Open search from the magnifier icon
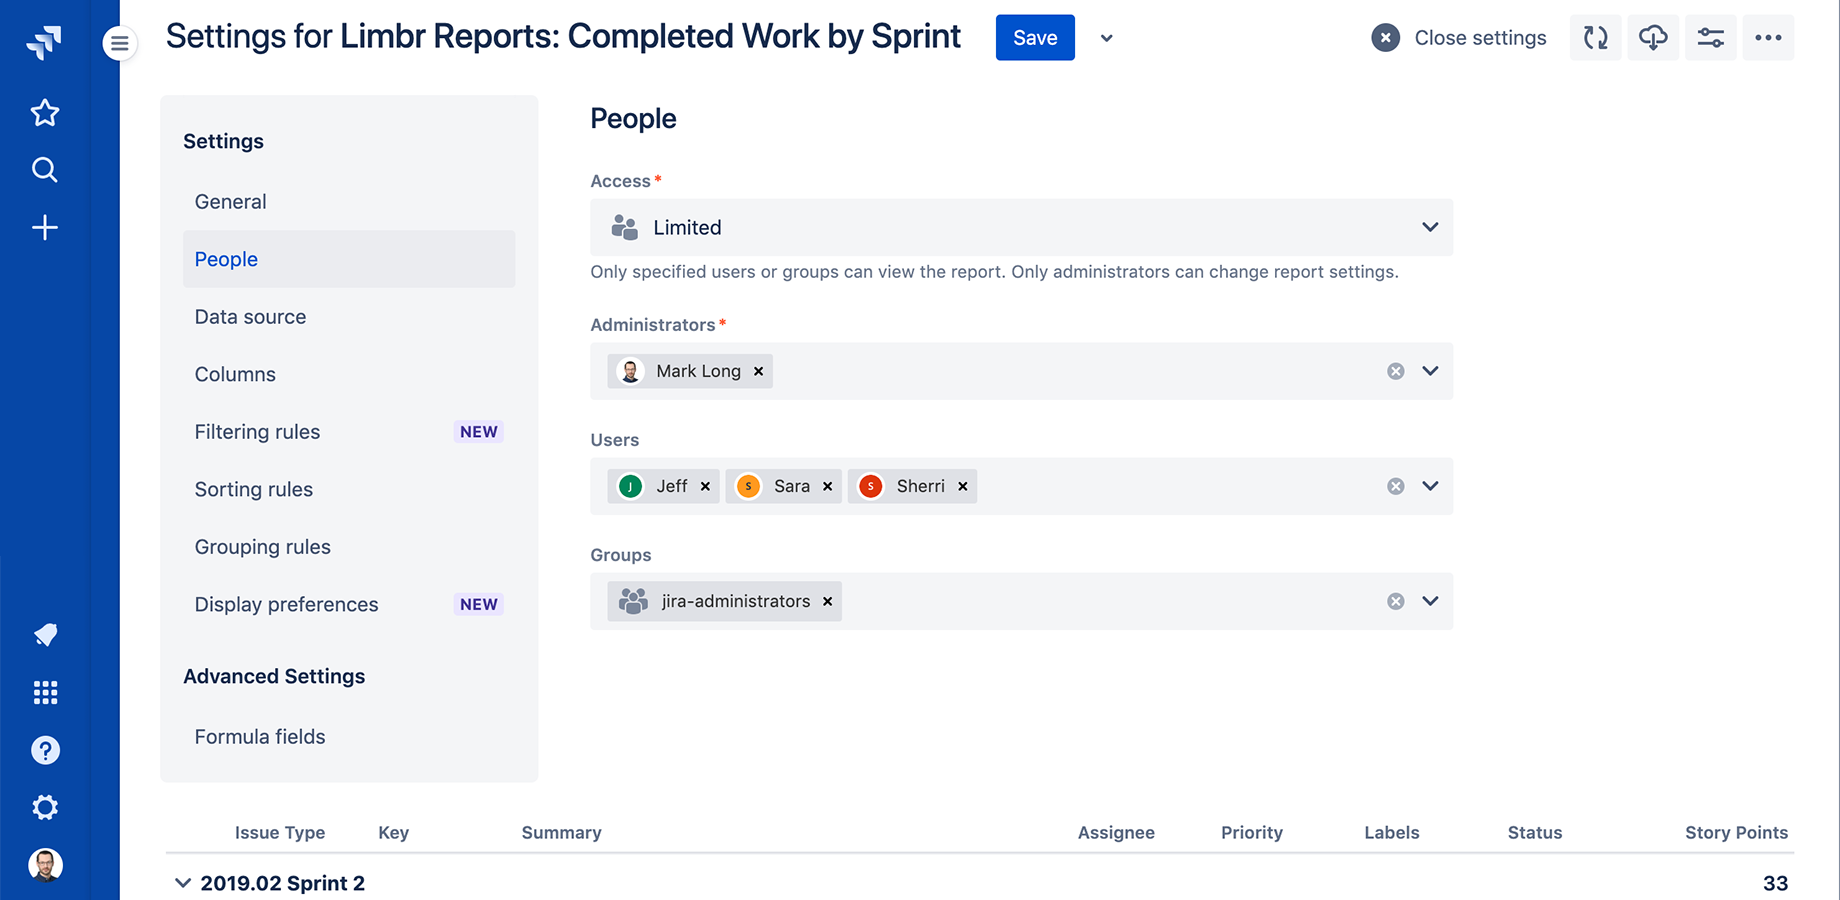This screenshot has height=900, width=1840. point(45,170)
